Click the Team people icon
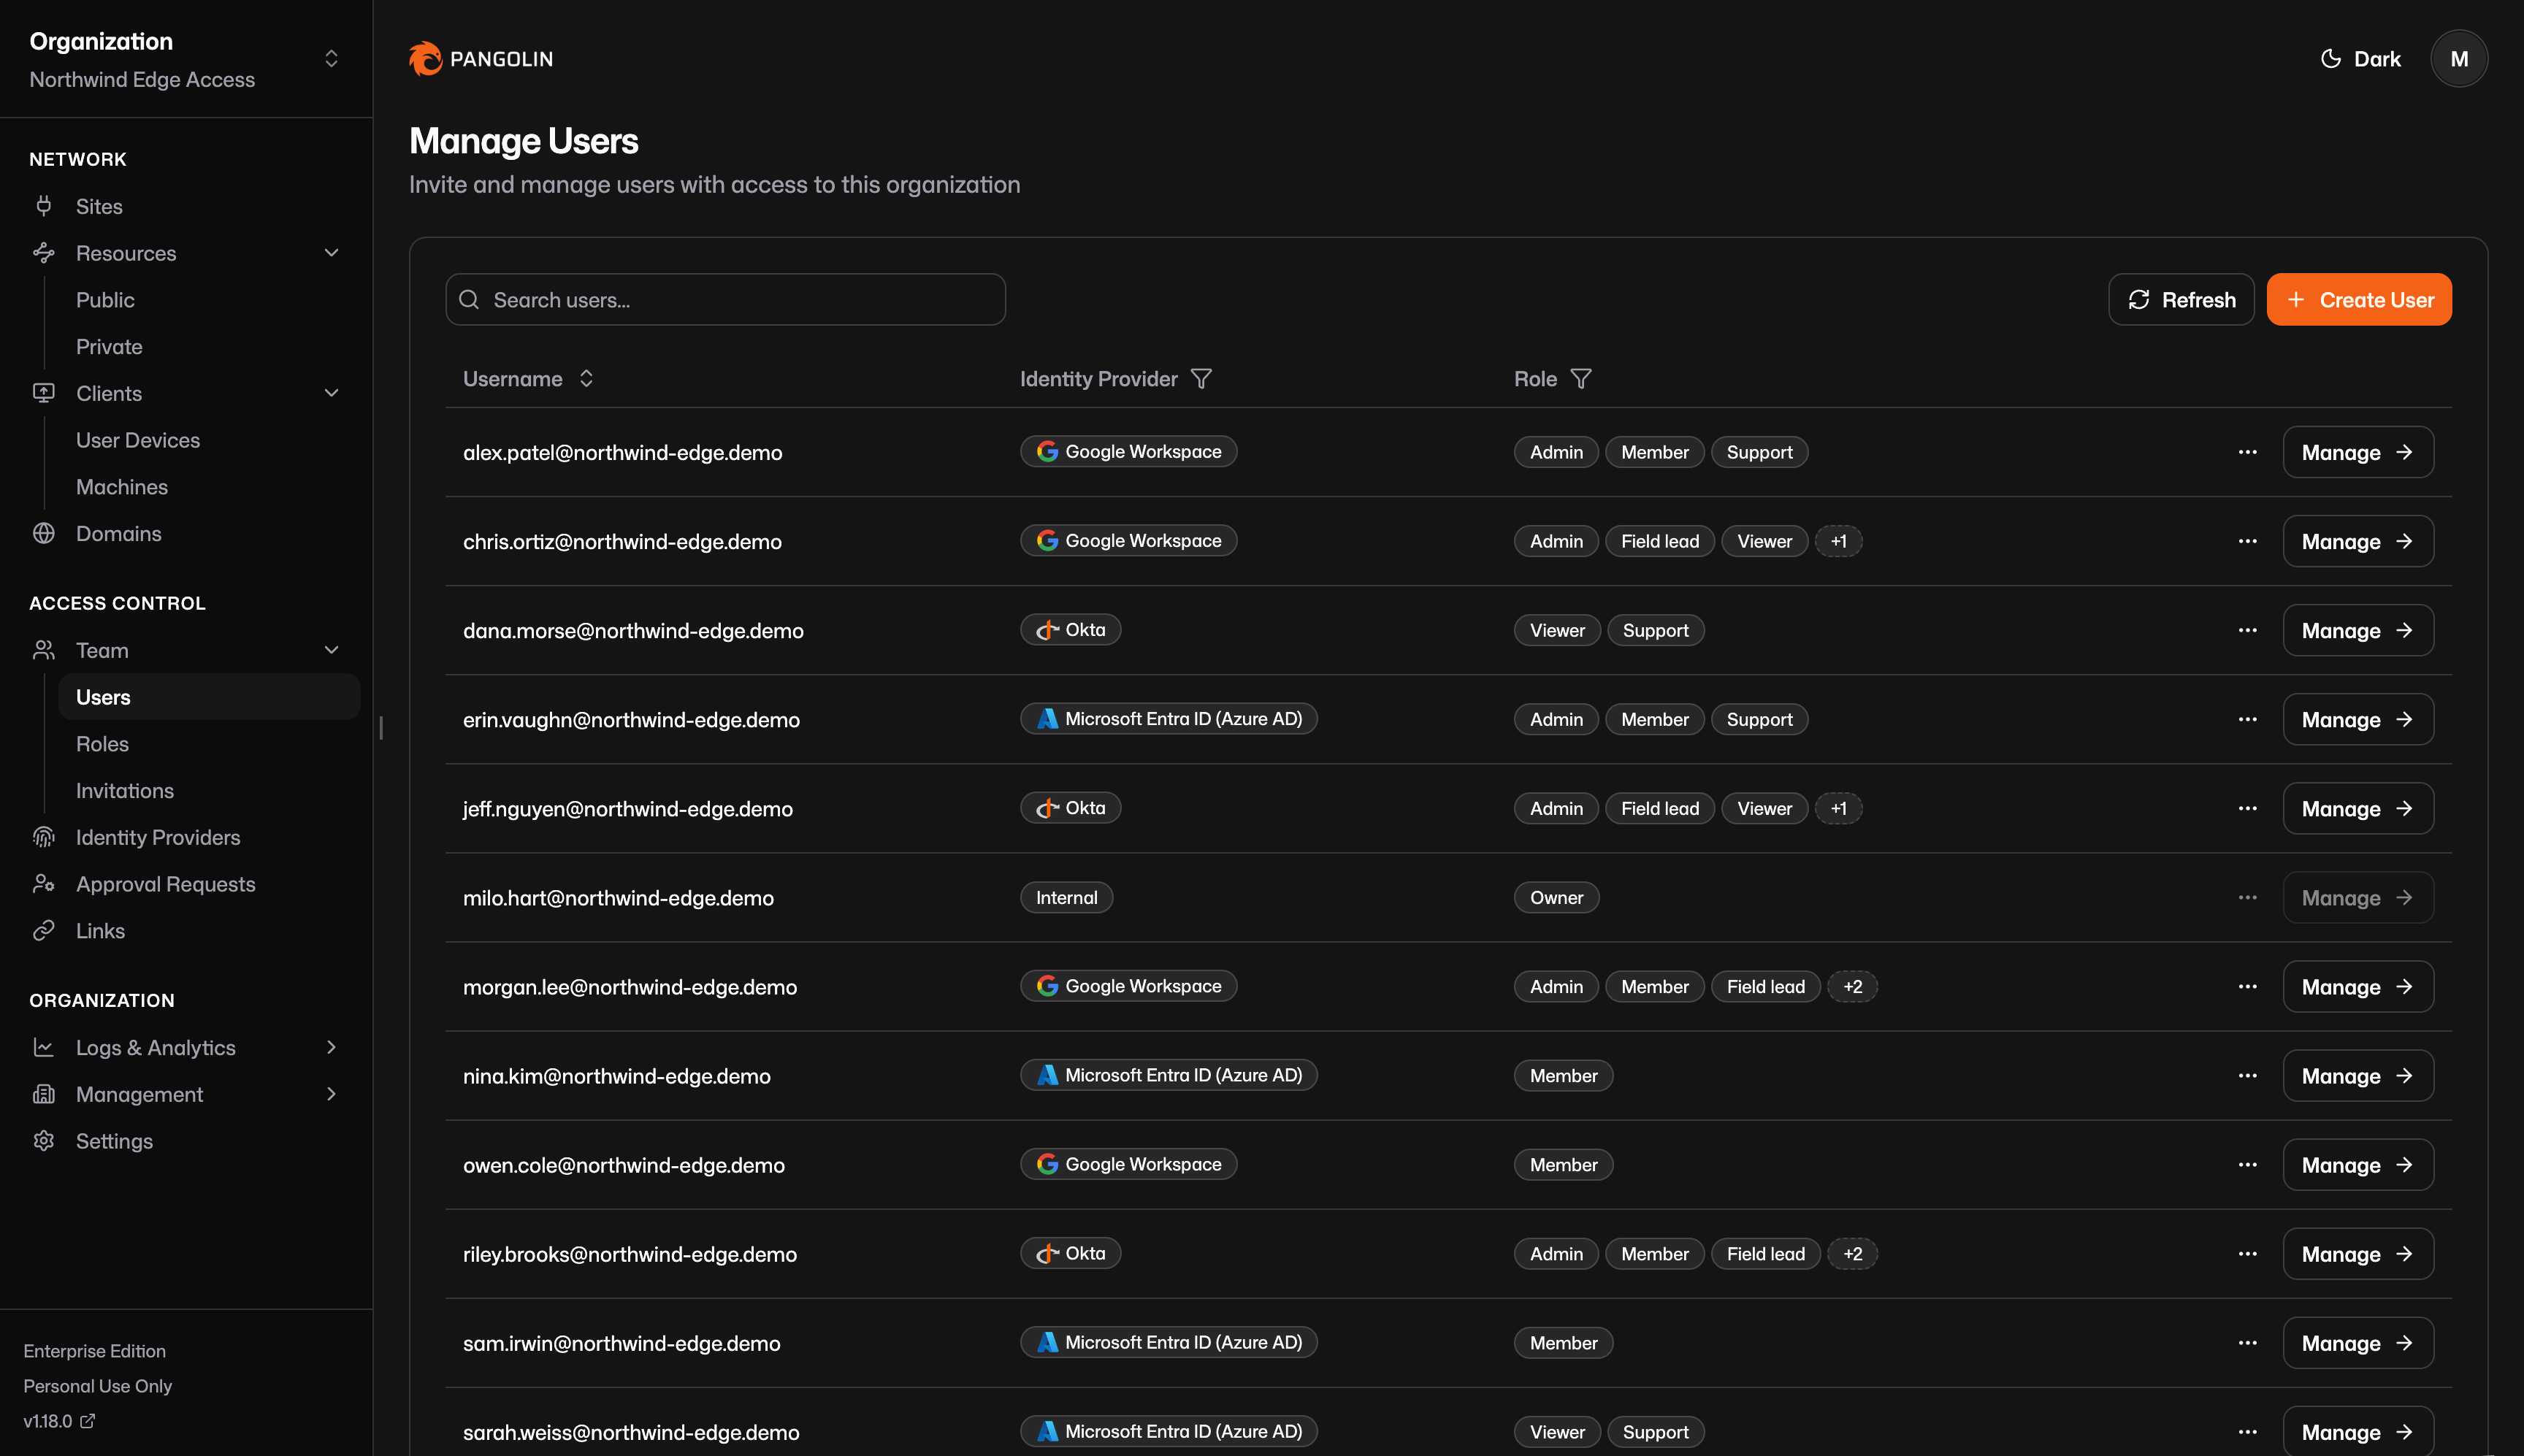2524x1456 pixels. (44, 650)
